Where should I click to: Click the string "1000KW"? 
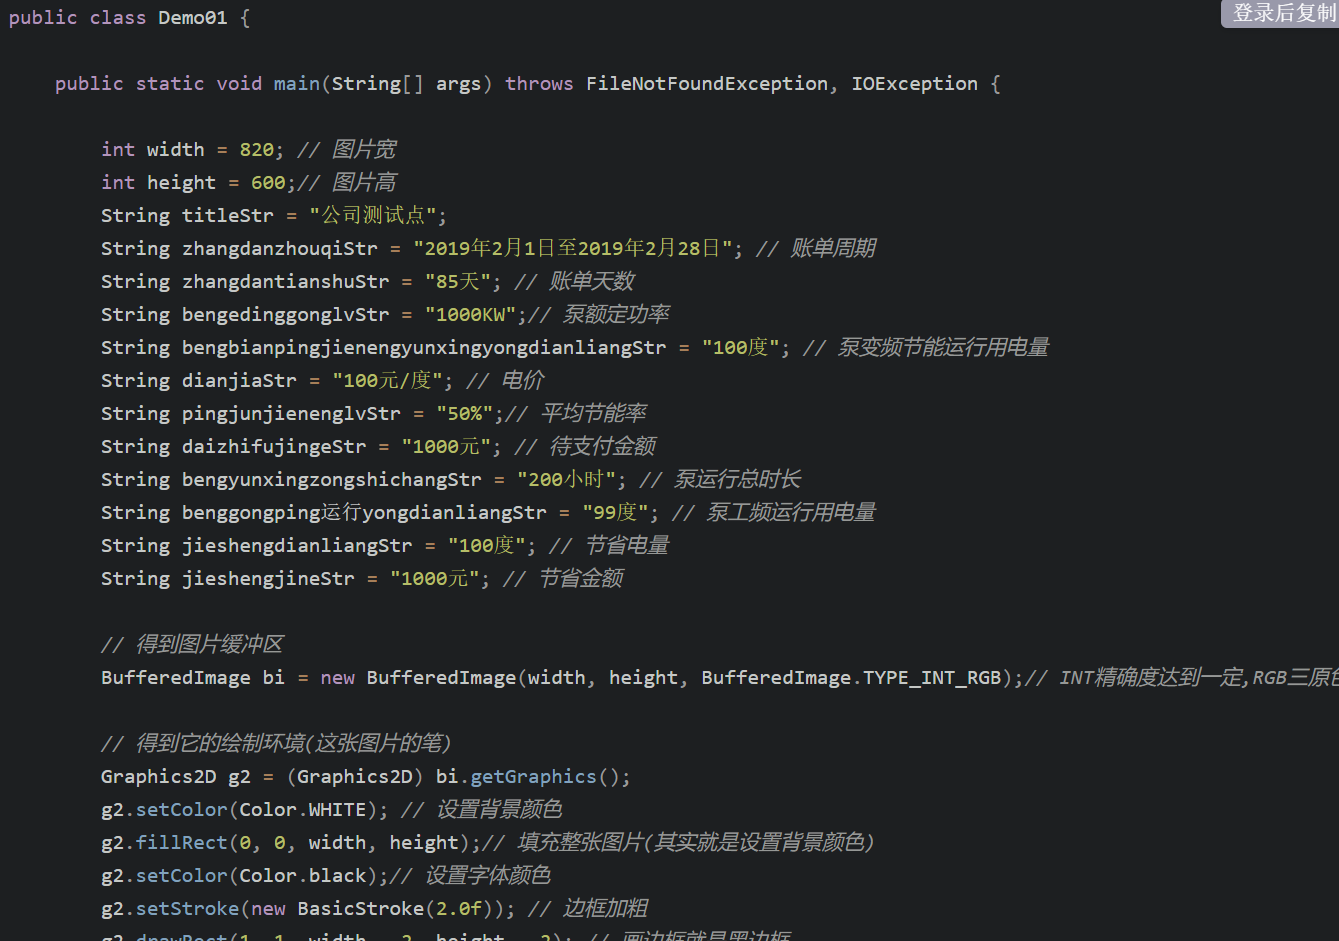pos(470,315)
